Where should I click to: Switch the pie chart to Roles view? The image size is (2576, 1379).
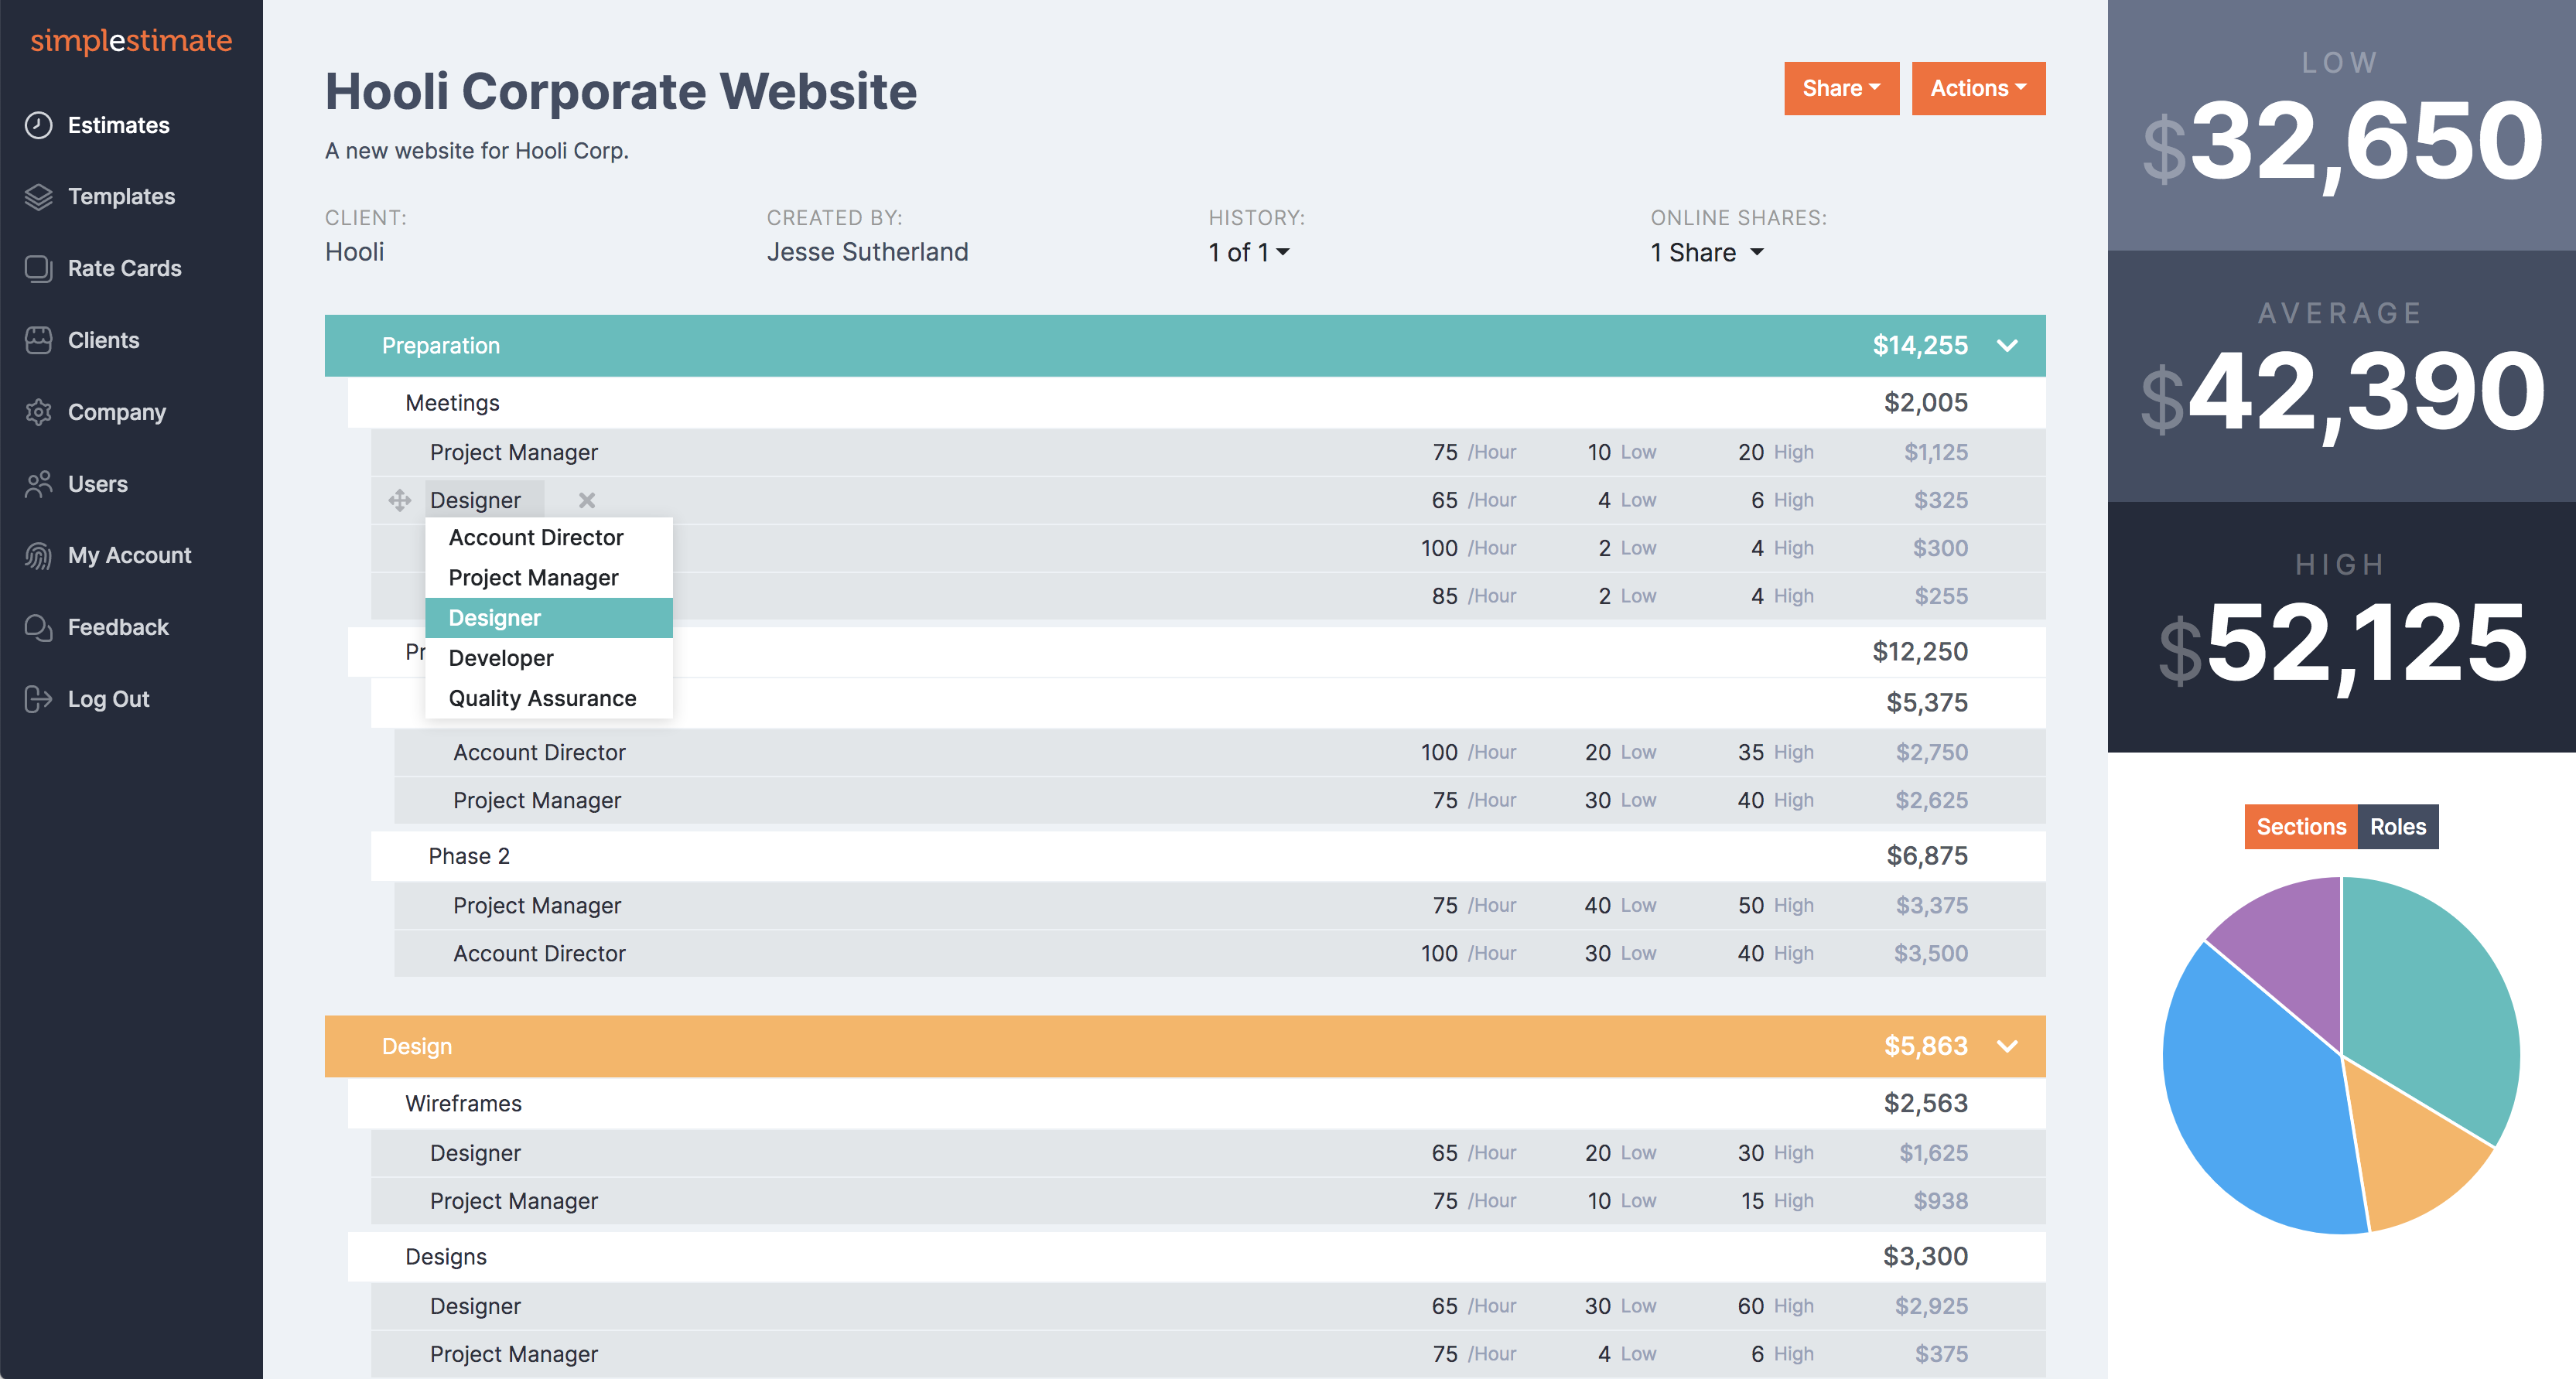click(2397, 827)
